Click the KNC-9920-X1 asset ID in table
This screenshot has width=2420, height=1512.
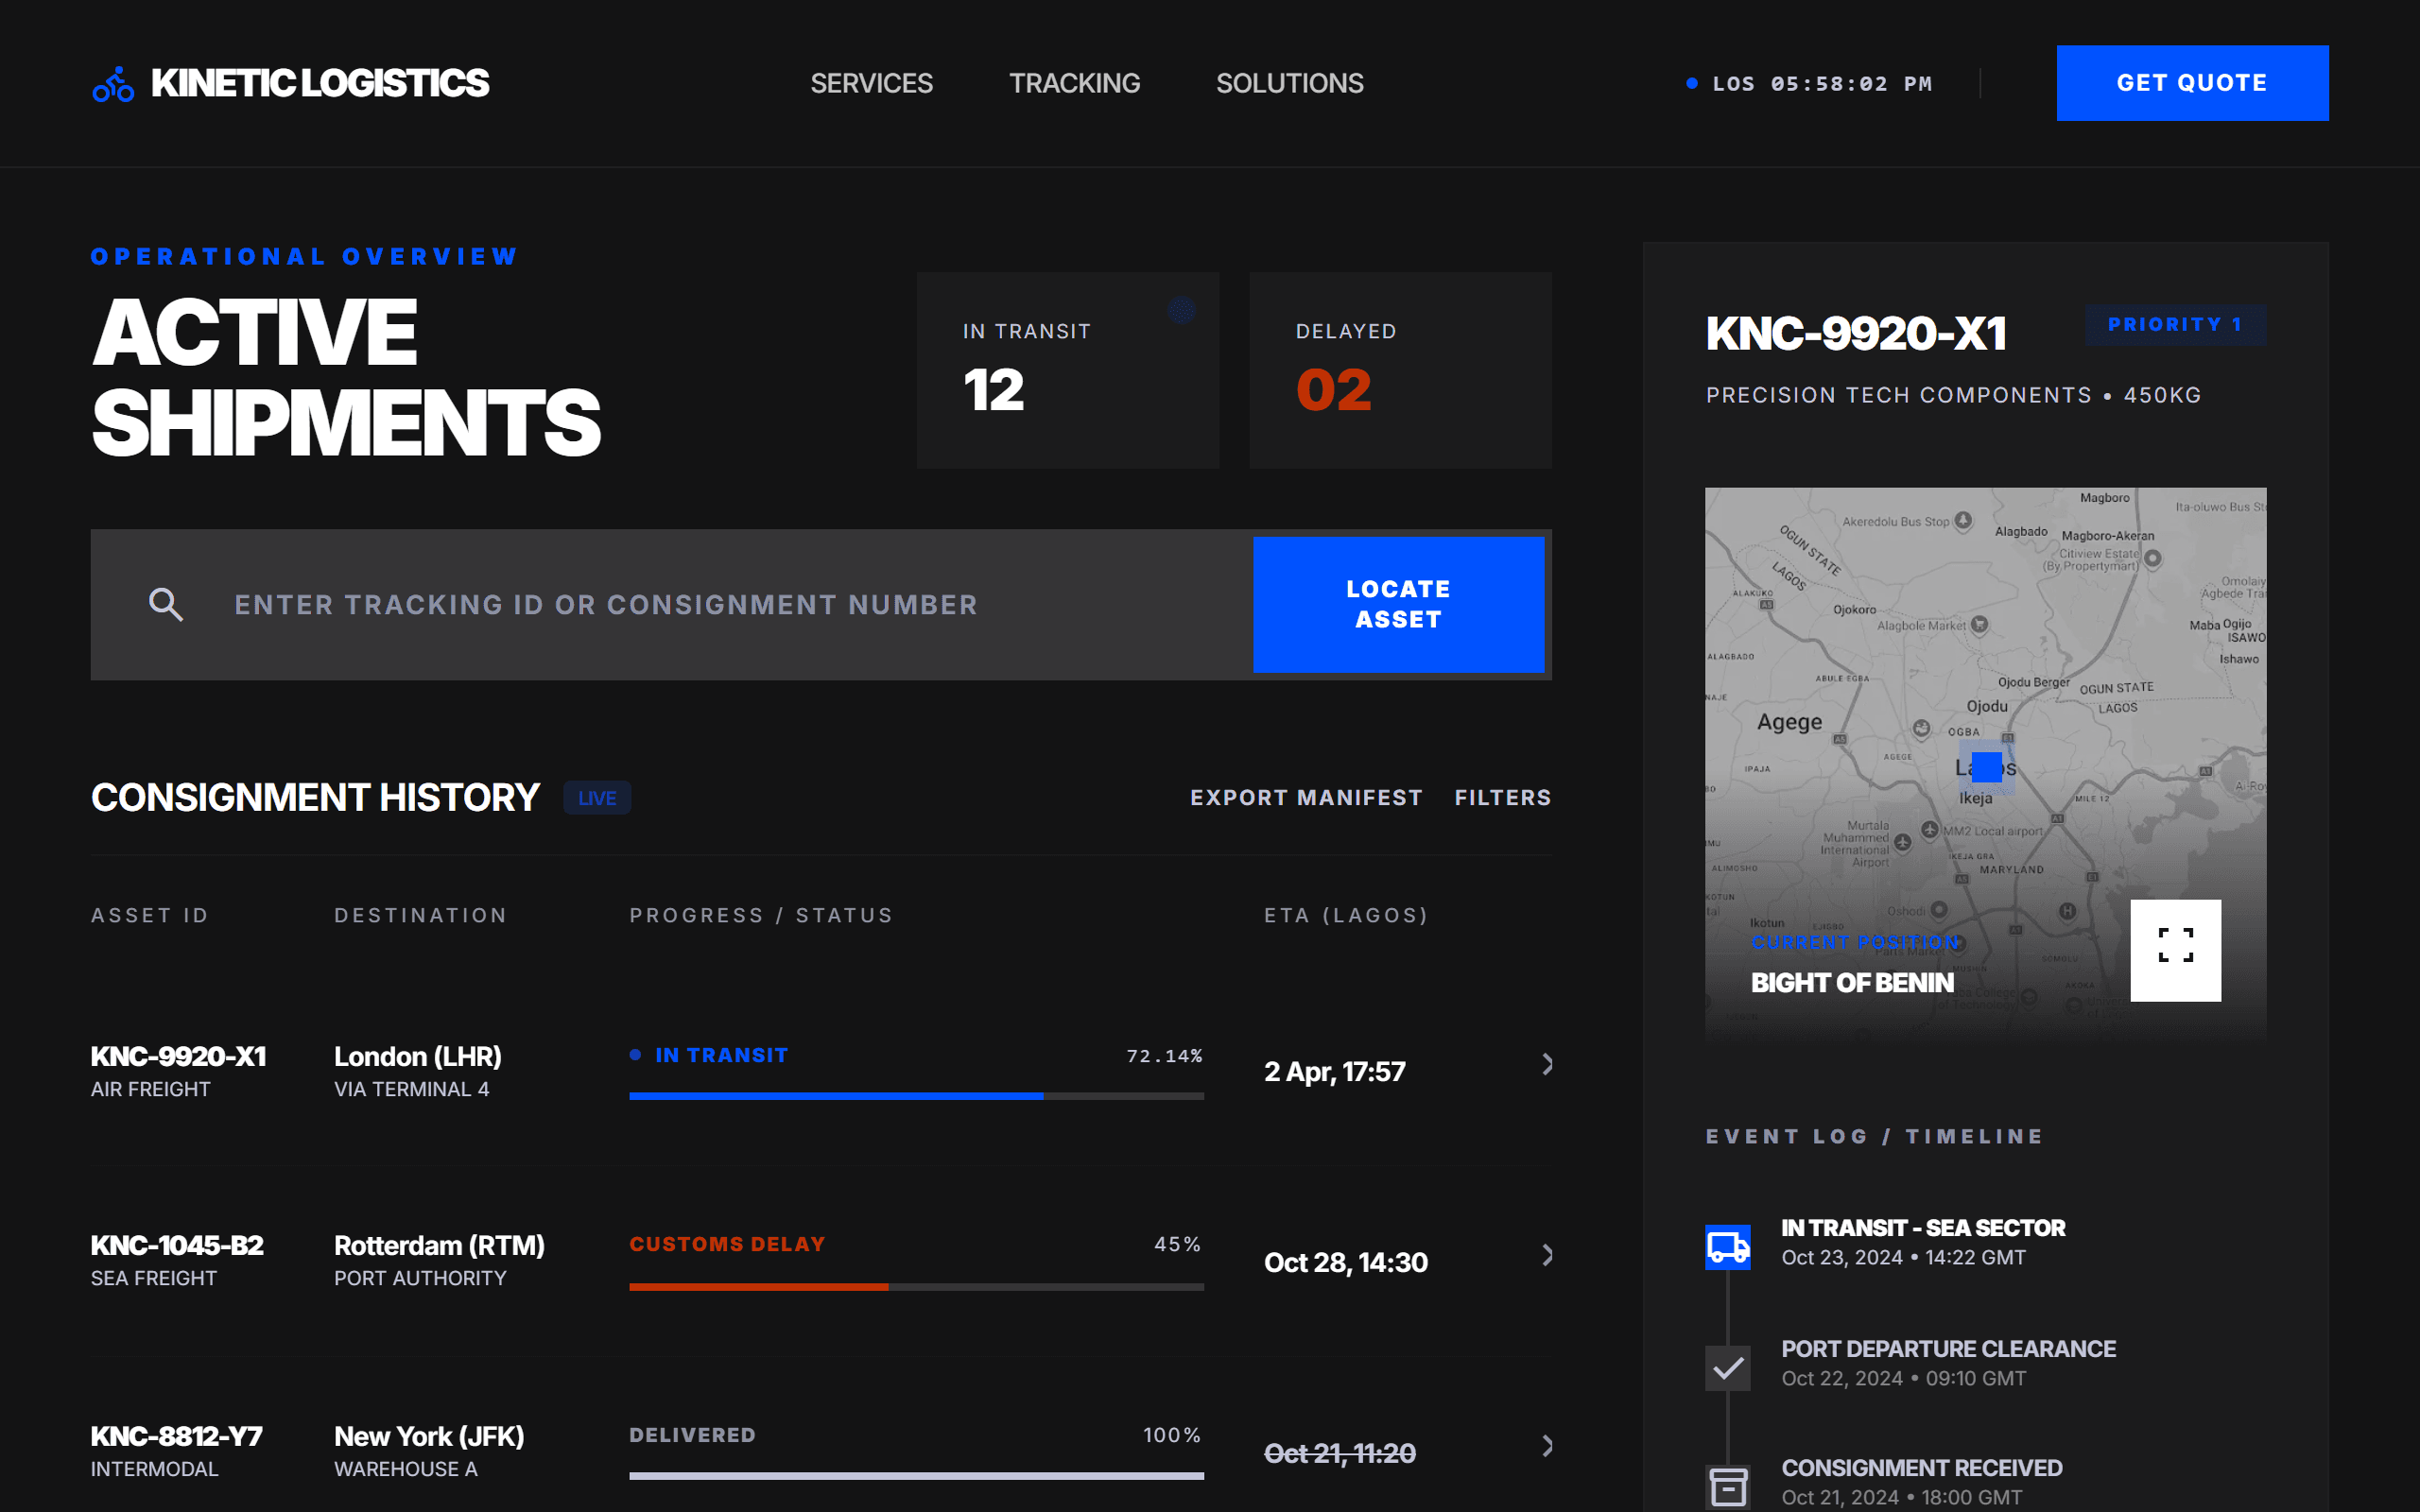(x=178, y=1056)
